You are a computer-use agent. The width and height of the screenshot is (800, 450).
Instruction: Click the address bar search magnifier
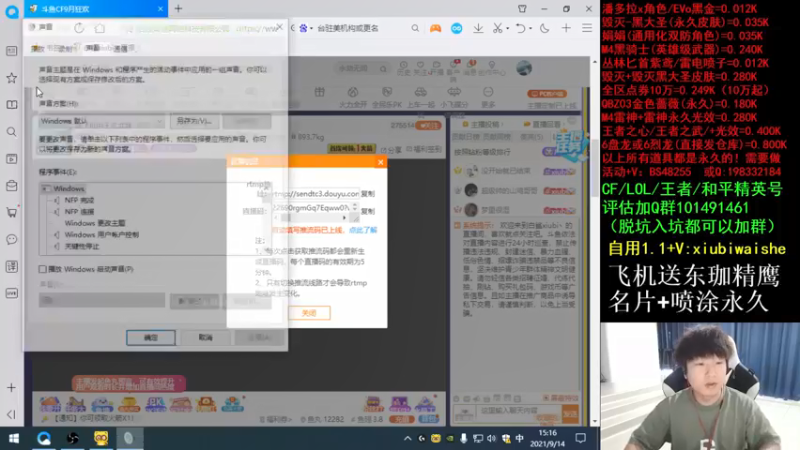pos(415,29)
